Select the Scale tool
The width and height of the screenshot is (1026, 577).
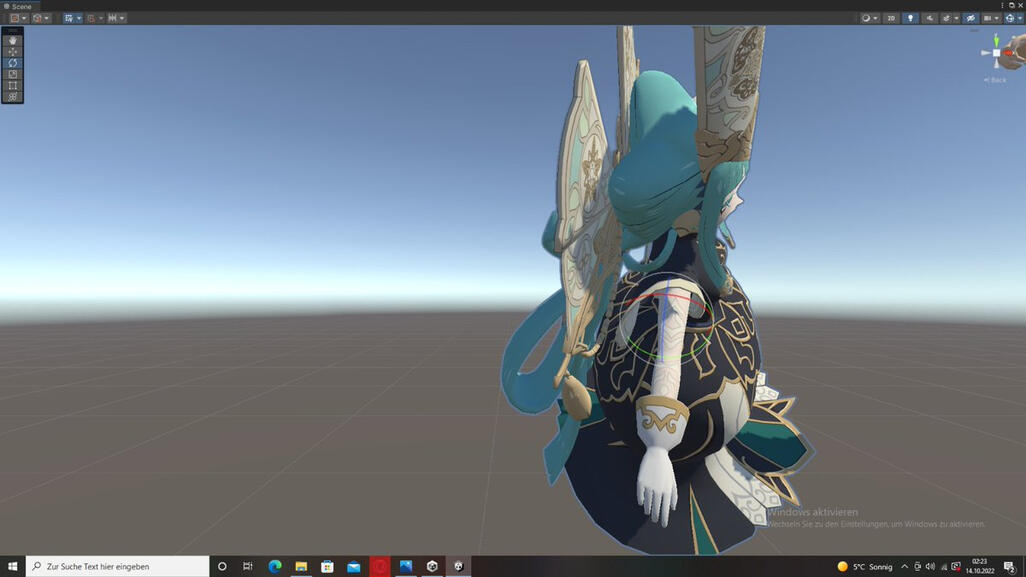coord(13,74)
